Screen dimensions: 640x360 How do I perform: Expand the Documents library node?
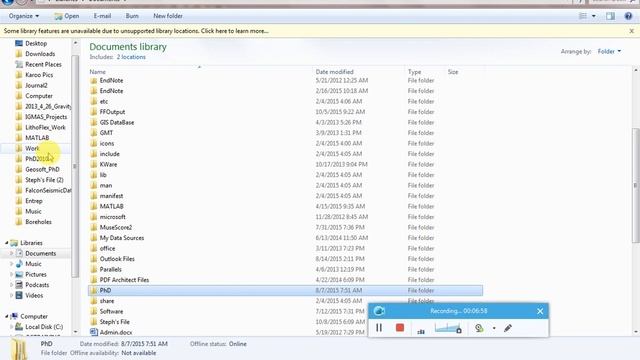pos(11,253)
